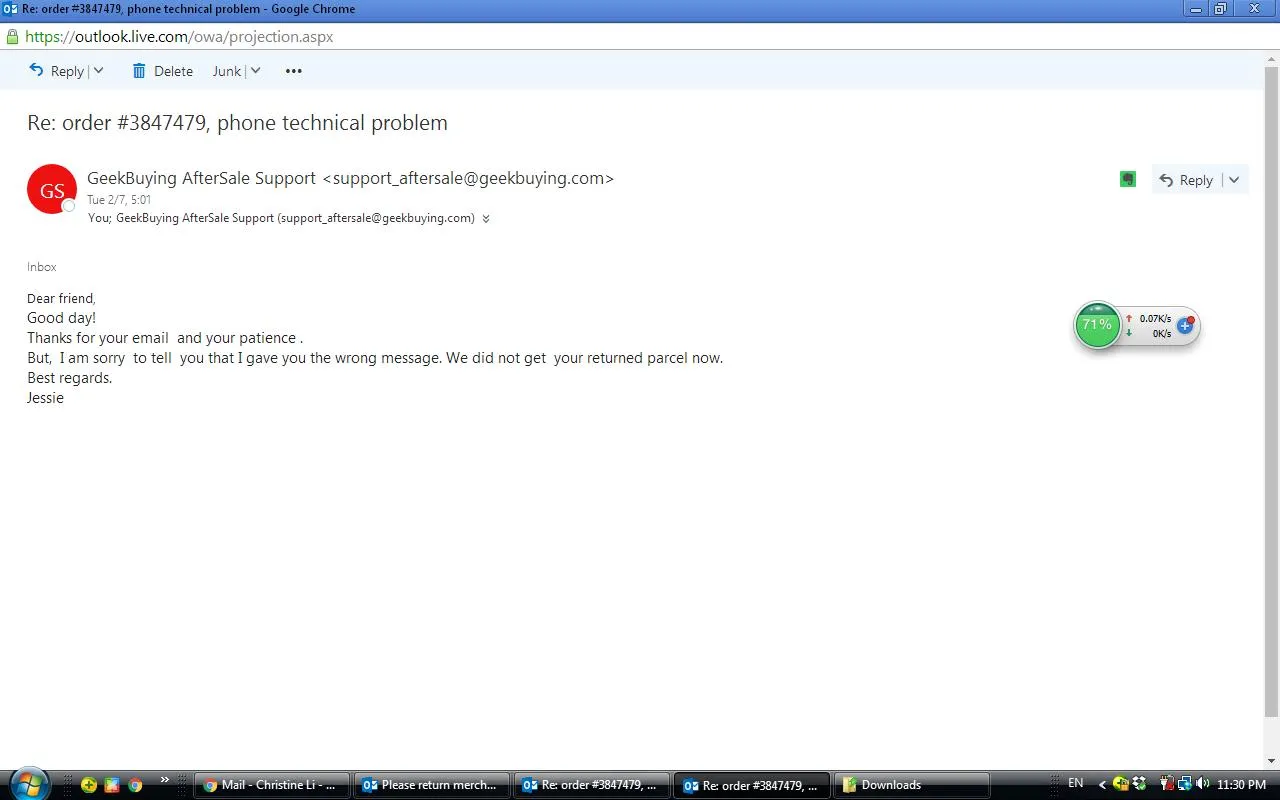Open the dropdown beside the right-side Reply button
The width and height of the screenshot is (1280, 800).
1234,180
